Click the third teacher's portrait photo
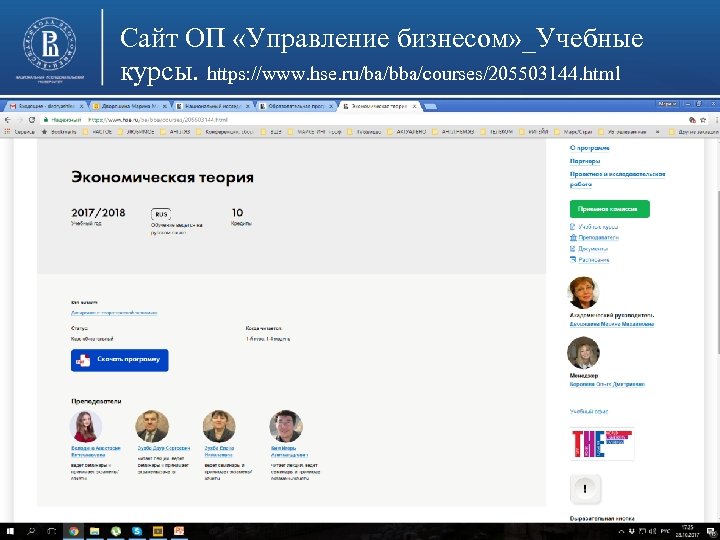This screenshot has width=720, height=540. 219,427
